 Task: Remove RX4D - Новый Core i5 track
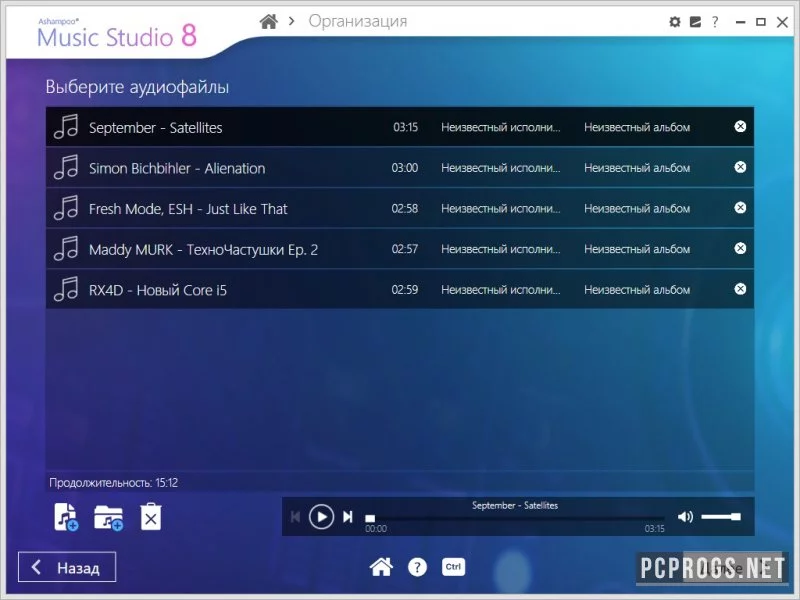click(740, 289)
